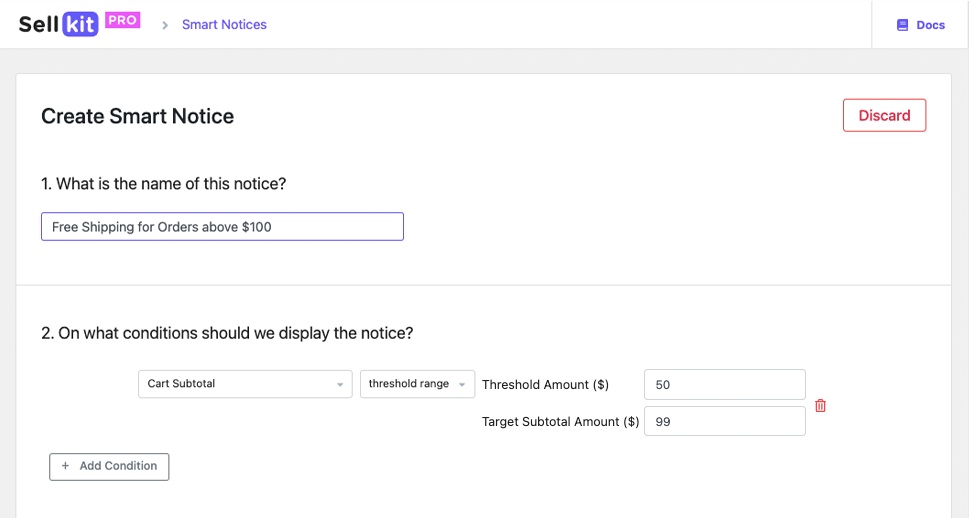The width and height of the screenshot is (969, 518).
Task: Click the arrow on the Cart Subtotal selector
Action: (x=340, y=384)
